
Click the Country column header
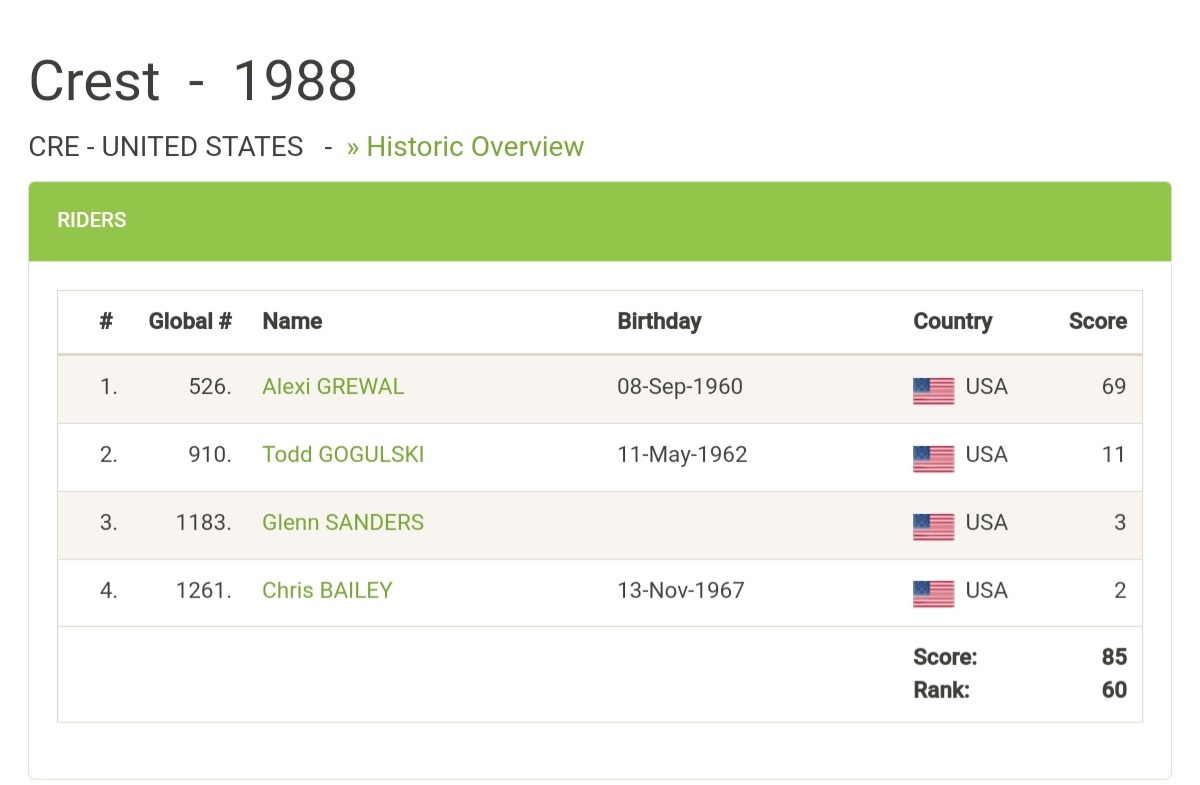(x=953, y=321)
